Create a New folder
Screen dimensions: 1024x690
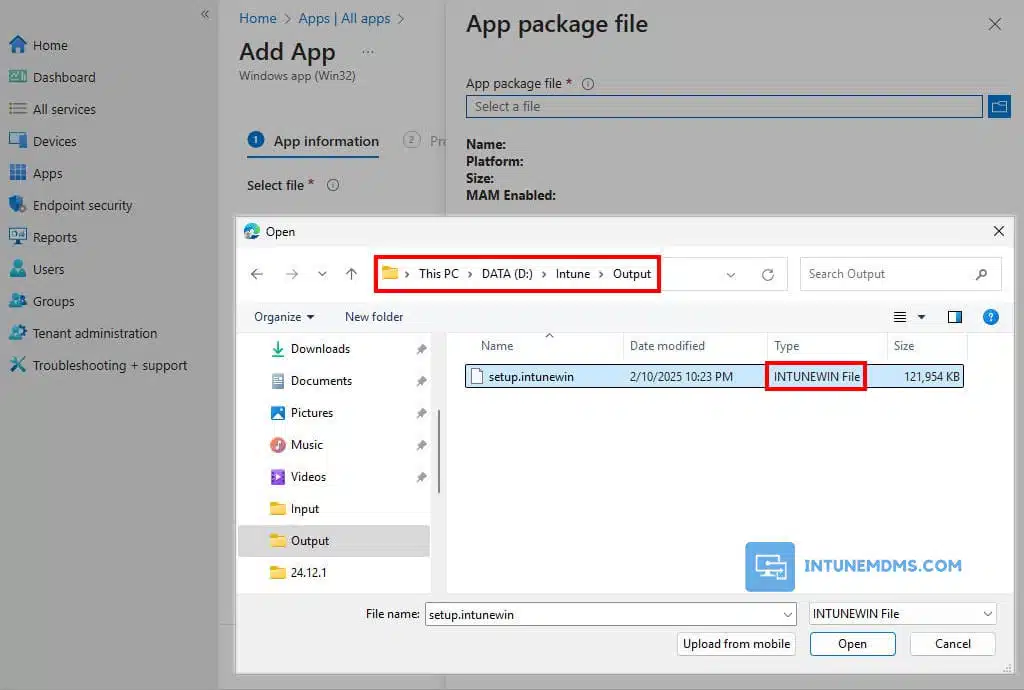[x=374, y=317]
